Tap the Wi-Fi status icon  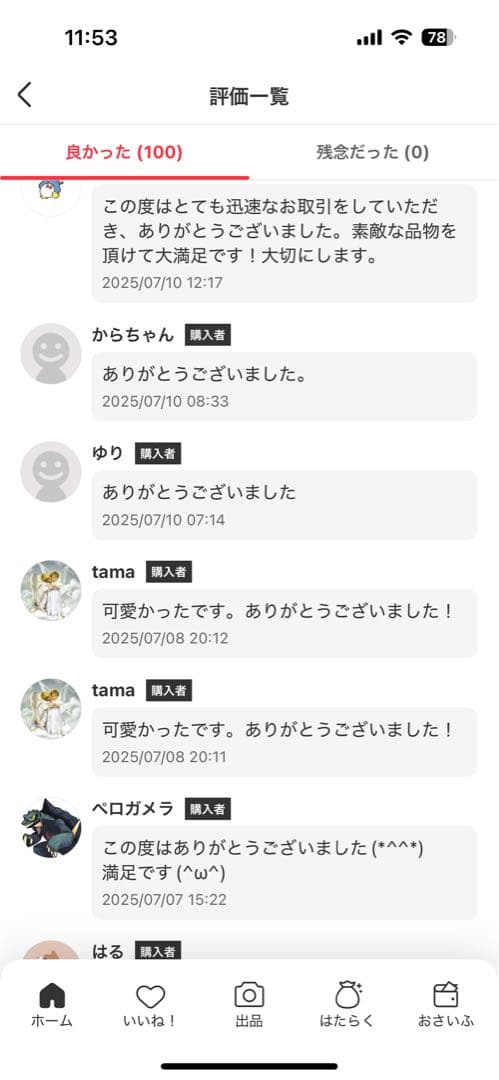pos(402,37)
